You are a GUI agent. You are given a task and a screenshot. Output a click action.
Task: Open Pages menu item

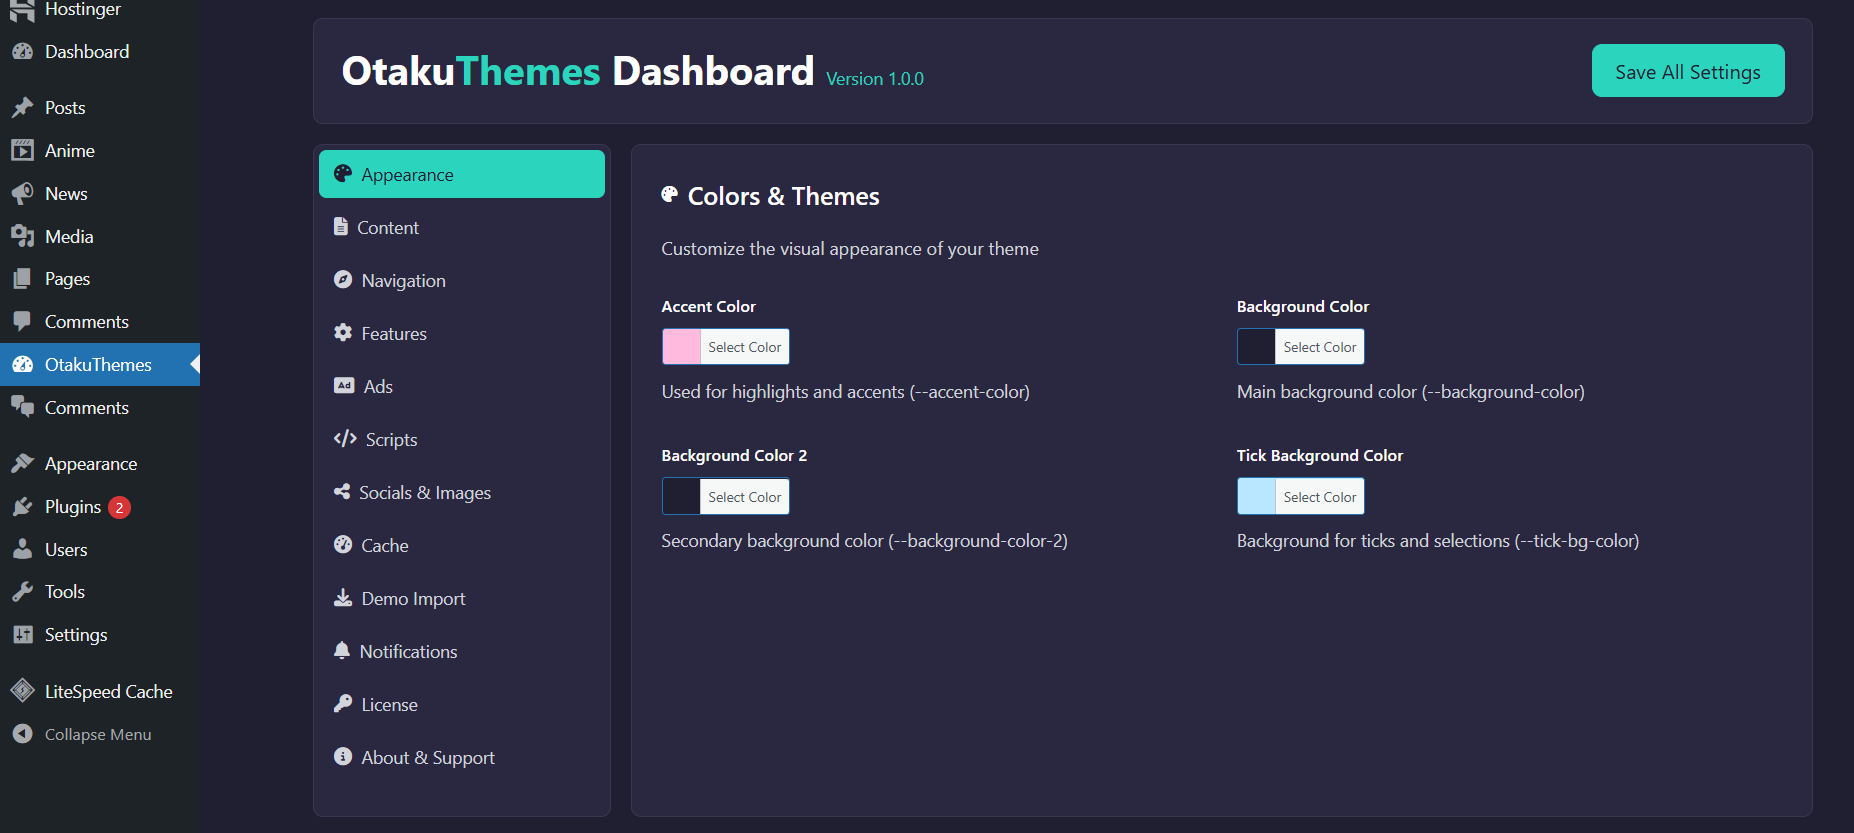tap(100, 279)
